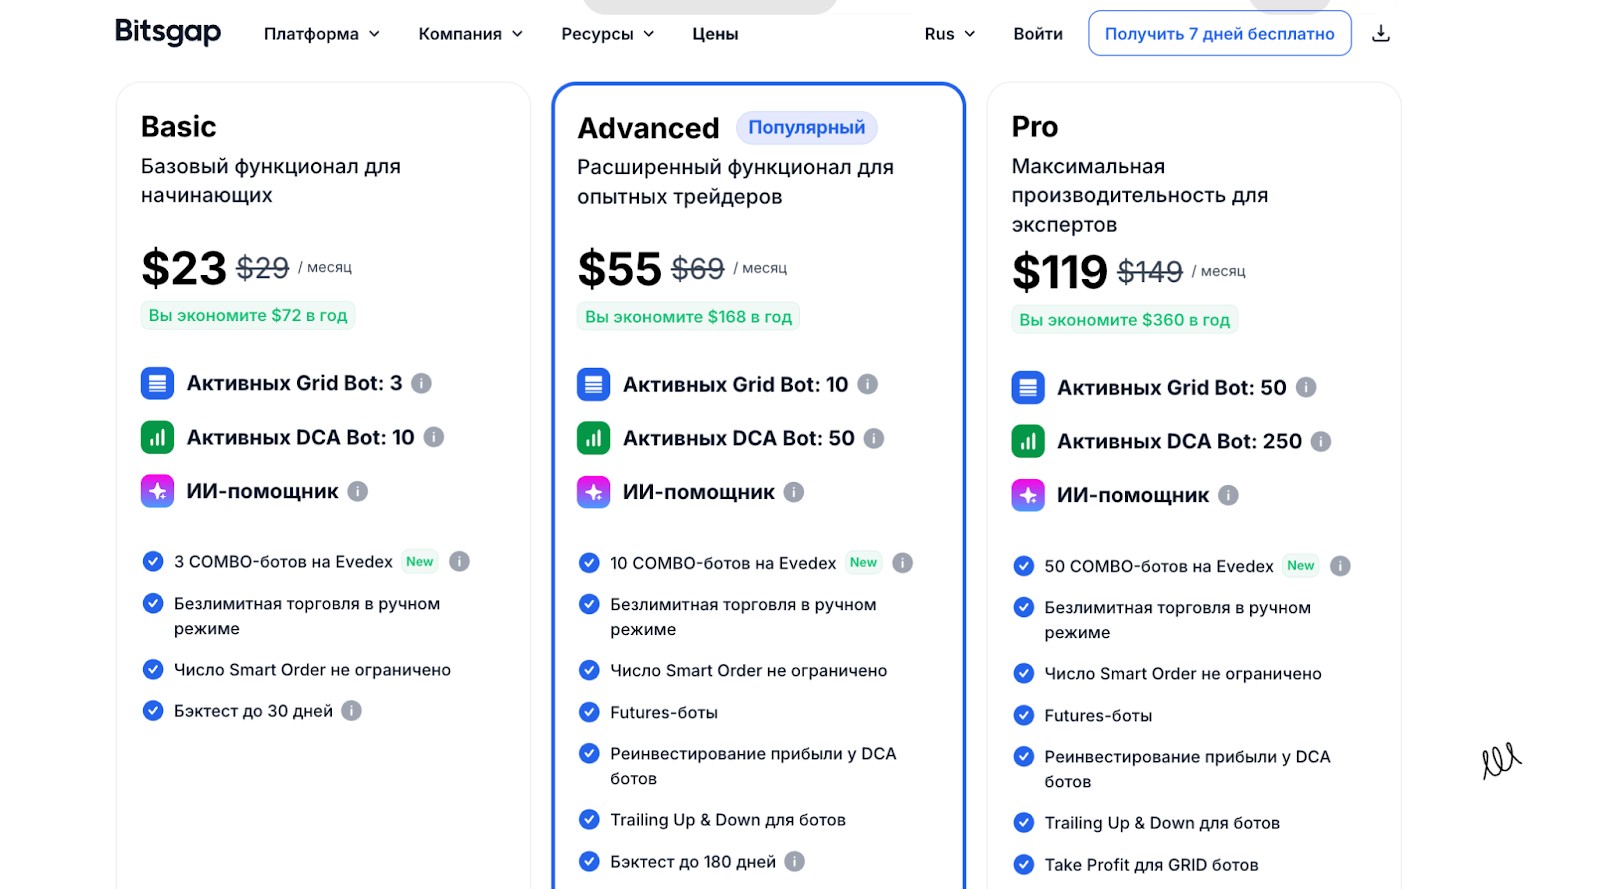The image size is (1600, 889).
Task: Expand the Платформа menu
Action: (322, 34)
